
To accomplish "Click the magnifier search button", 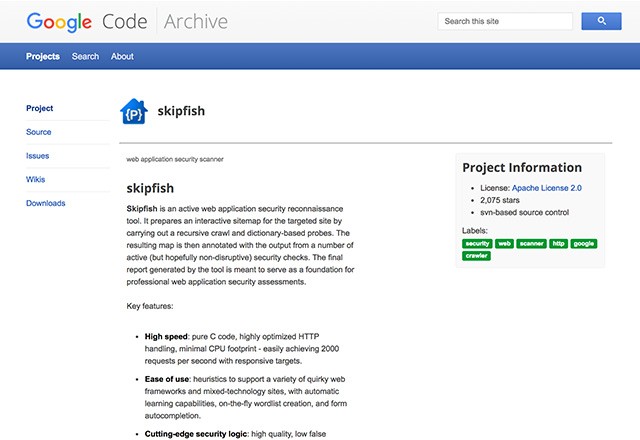I will point(602,20).
